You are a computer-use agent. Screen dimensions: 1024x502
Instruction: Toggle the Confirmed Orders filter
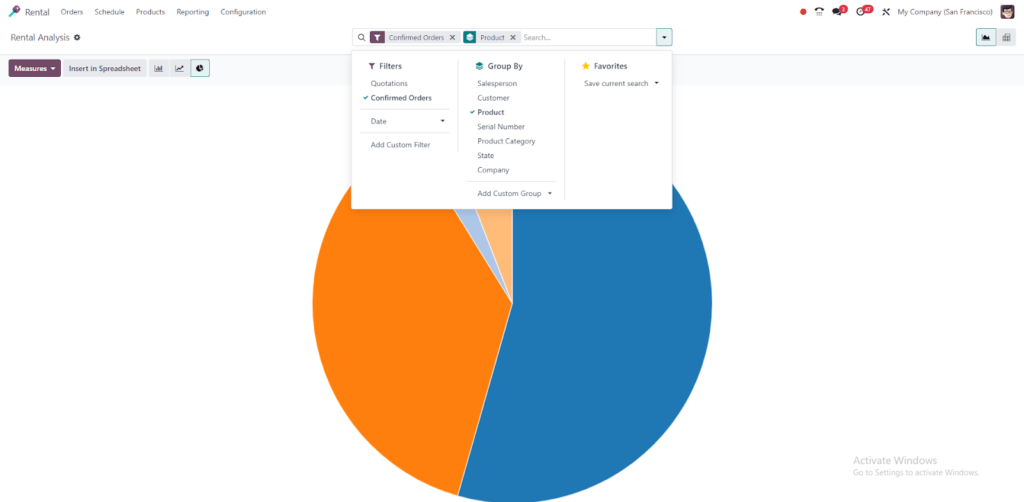coord(401,98)
